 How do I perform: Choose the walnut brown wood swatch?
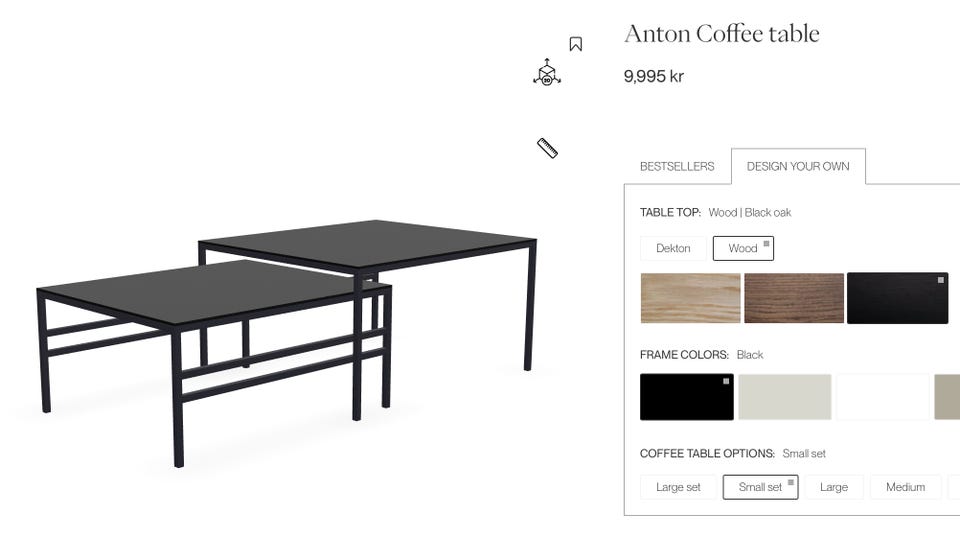click(x=794, y=298)
